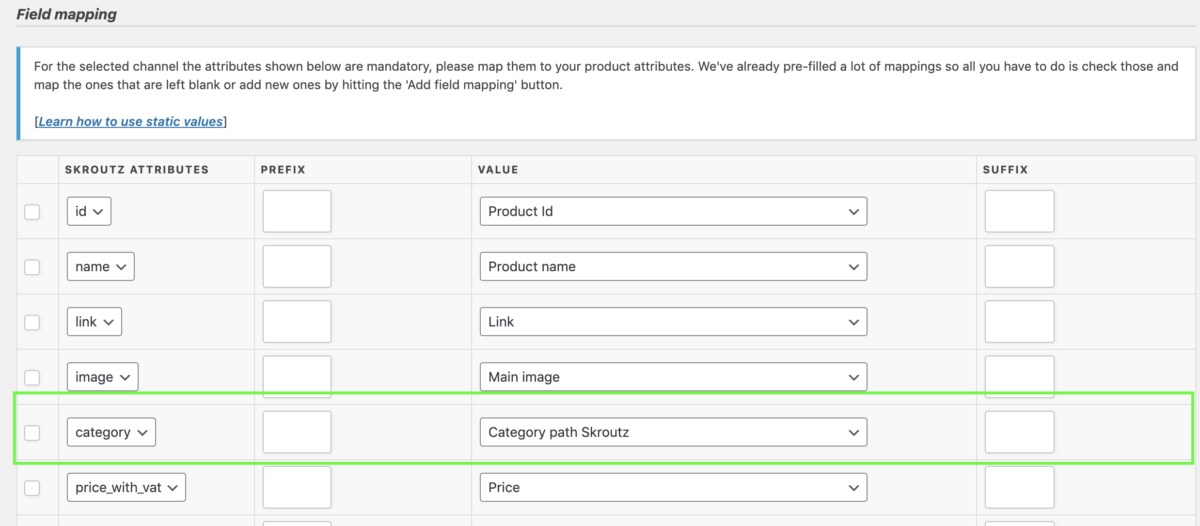Click the prefix field in the id row

[297, 212]
